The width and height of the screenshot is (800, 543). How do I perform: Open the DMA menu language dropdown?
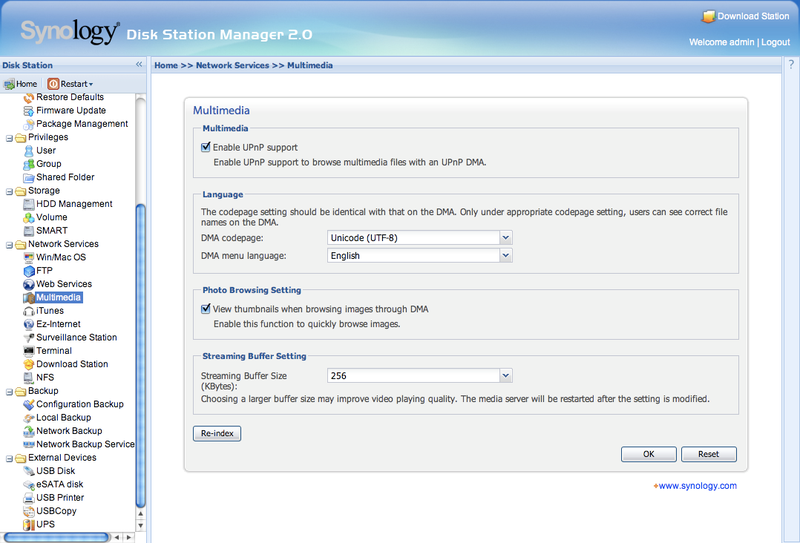506,255
